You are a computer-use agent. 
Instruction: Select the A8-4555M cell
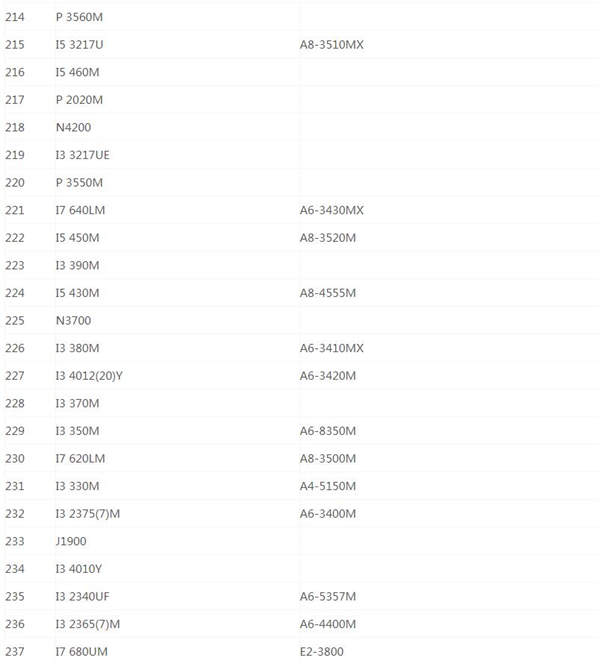tap(327, 293)
